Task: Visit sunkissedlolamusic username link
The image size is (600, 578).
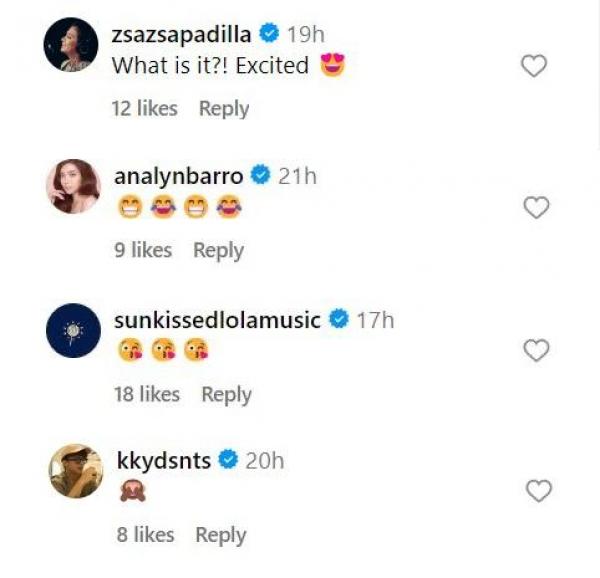Action: pyautogui.click(x=217, y=320)
